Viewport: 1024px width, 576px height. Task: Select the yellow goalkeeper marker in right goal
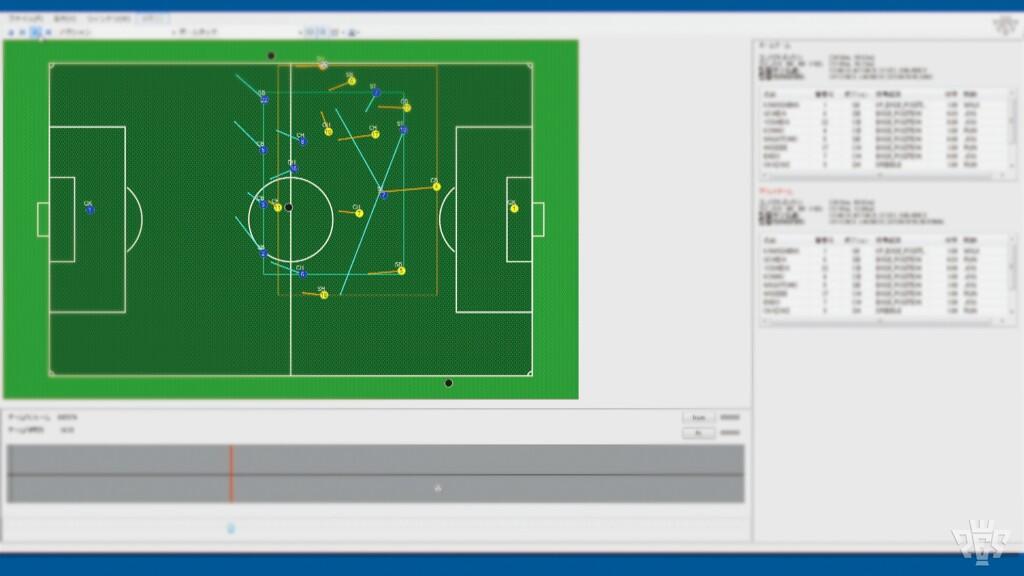click(514, 208)
